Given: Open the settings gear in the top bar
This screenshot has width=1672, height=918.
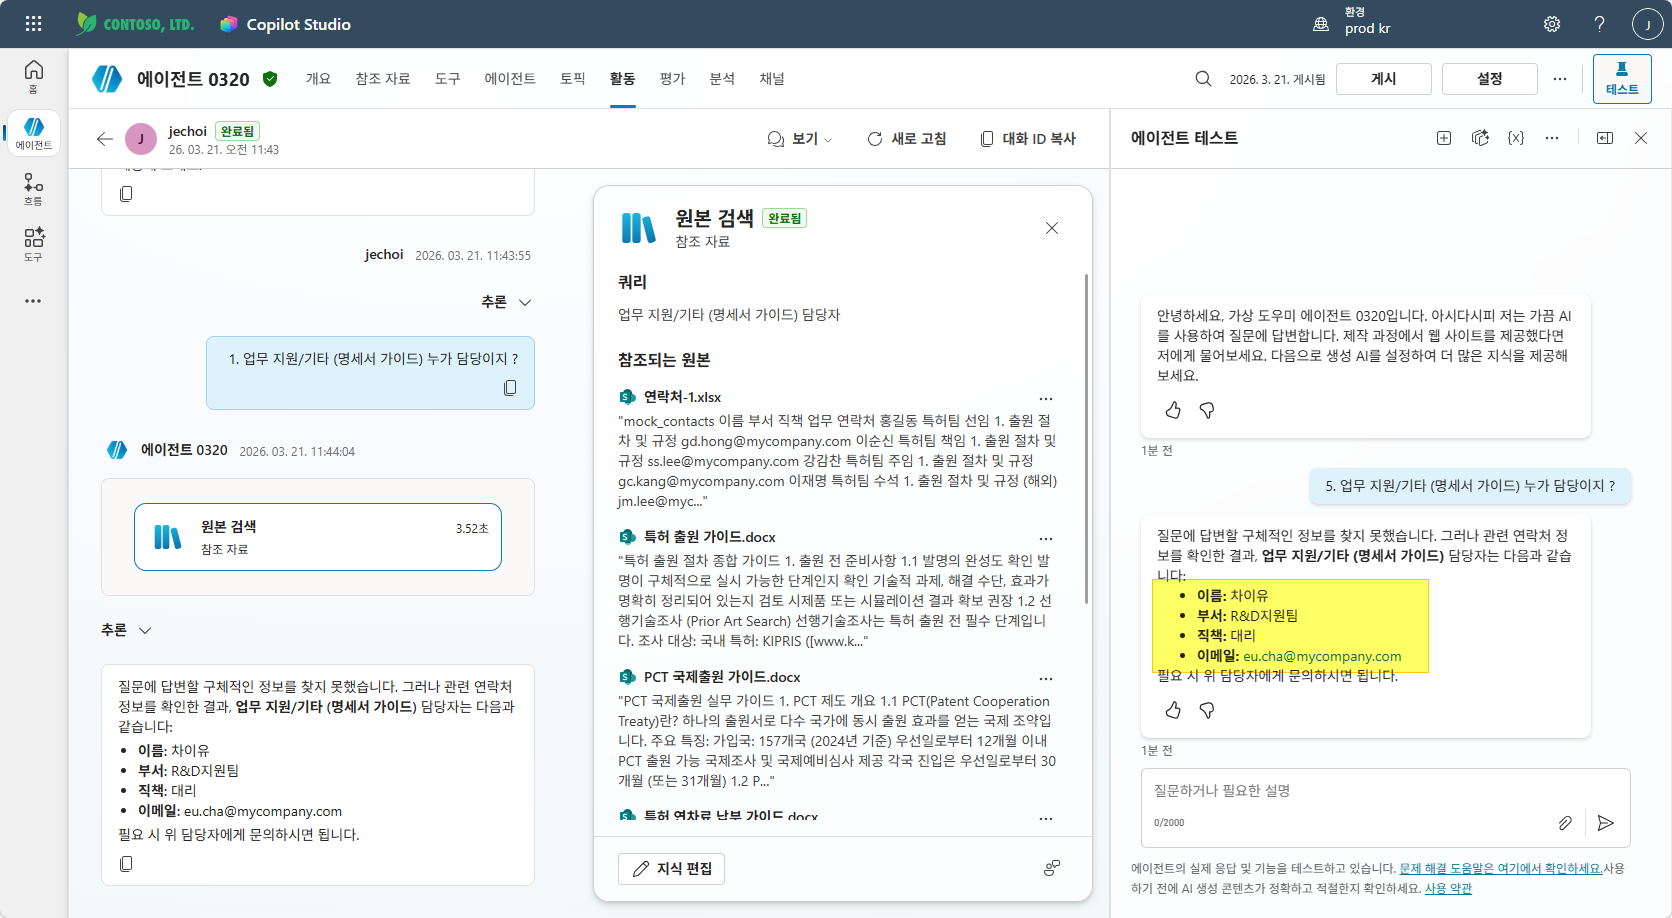Looking at the screenshot, I should click(1551, 23).
